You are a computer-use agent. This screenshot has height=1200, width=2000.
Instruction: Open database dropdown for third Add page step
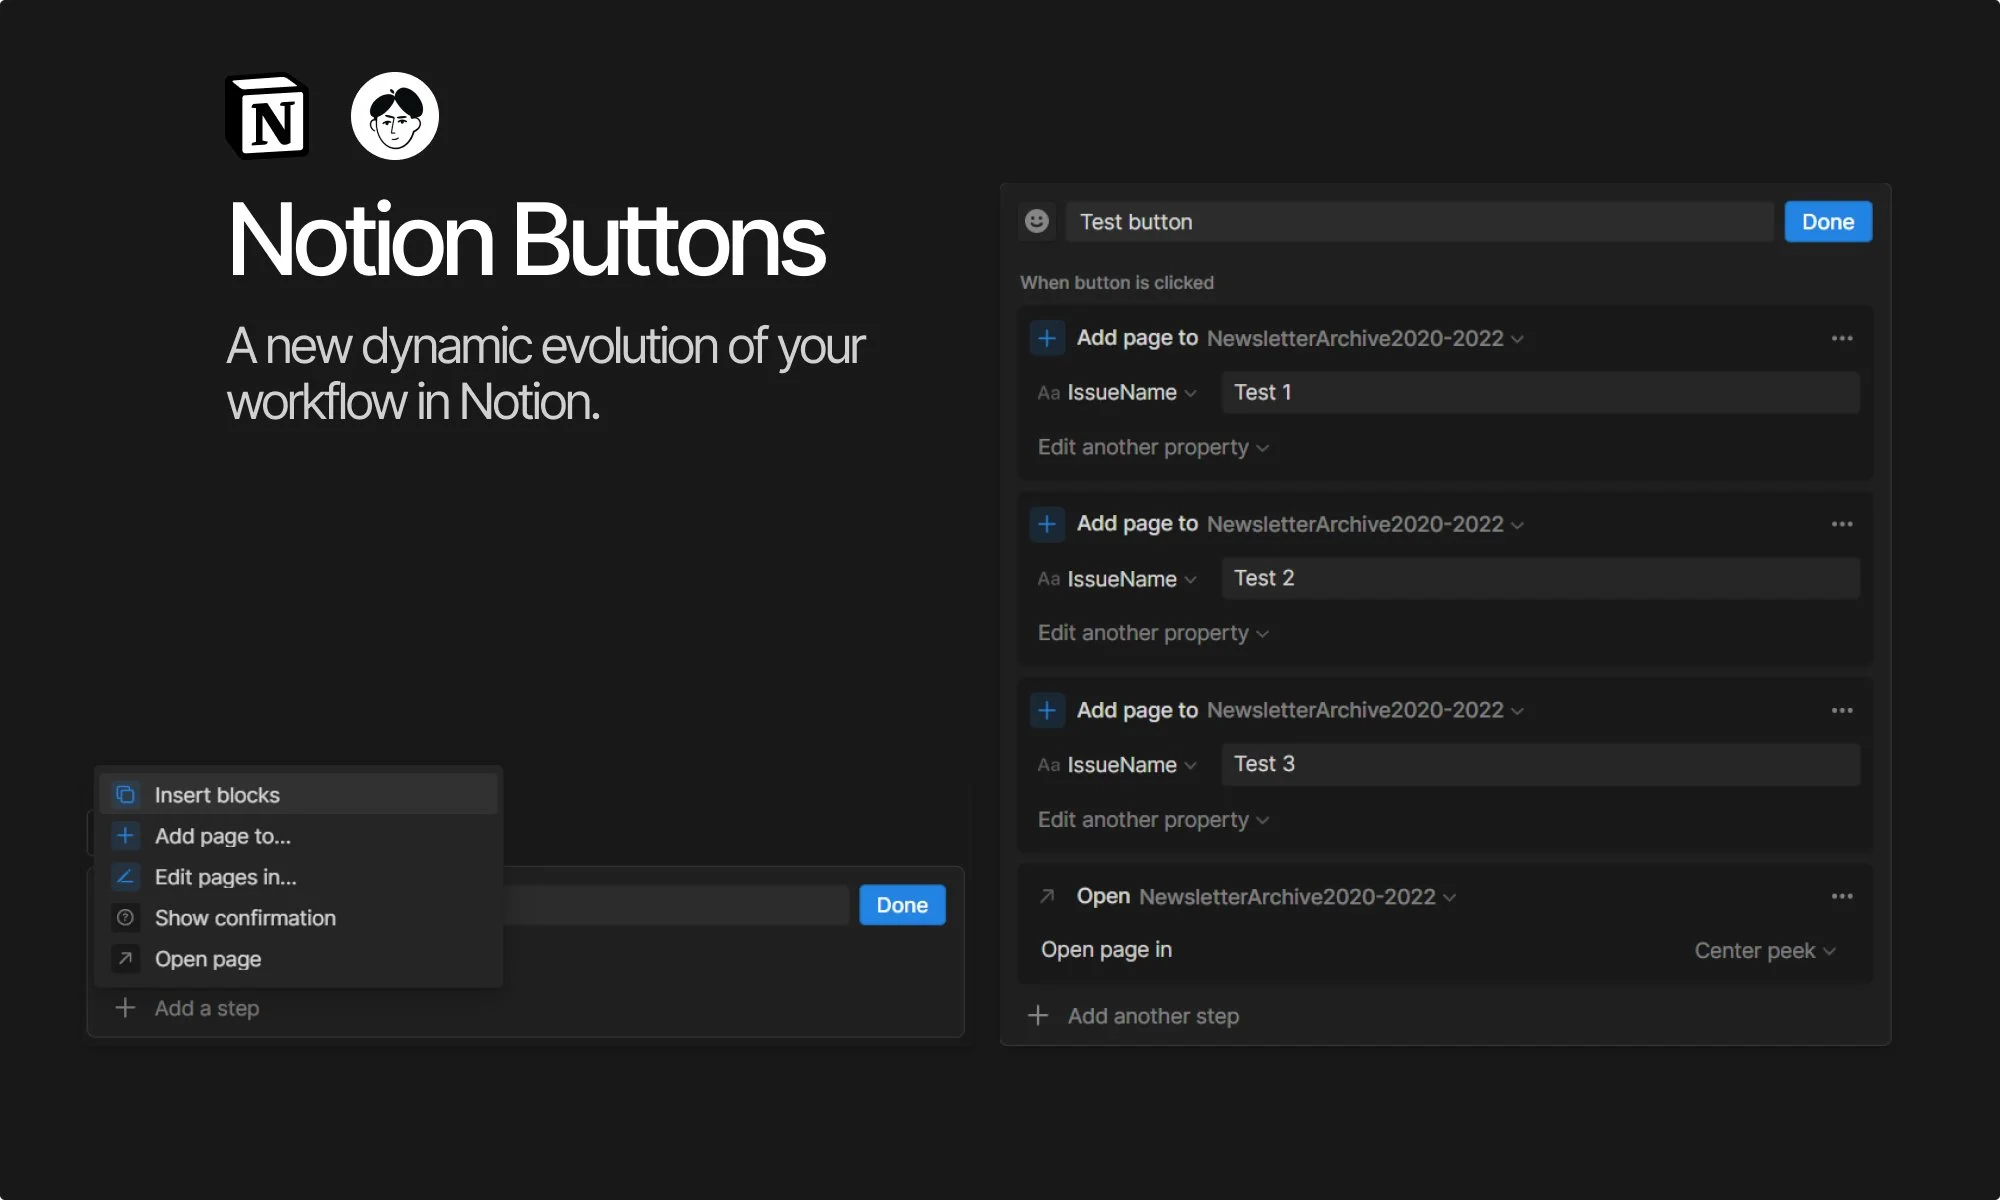point(1365,710)
